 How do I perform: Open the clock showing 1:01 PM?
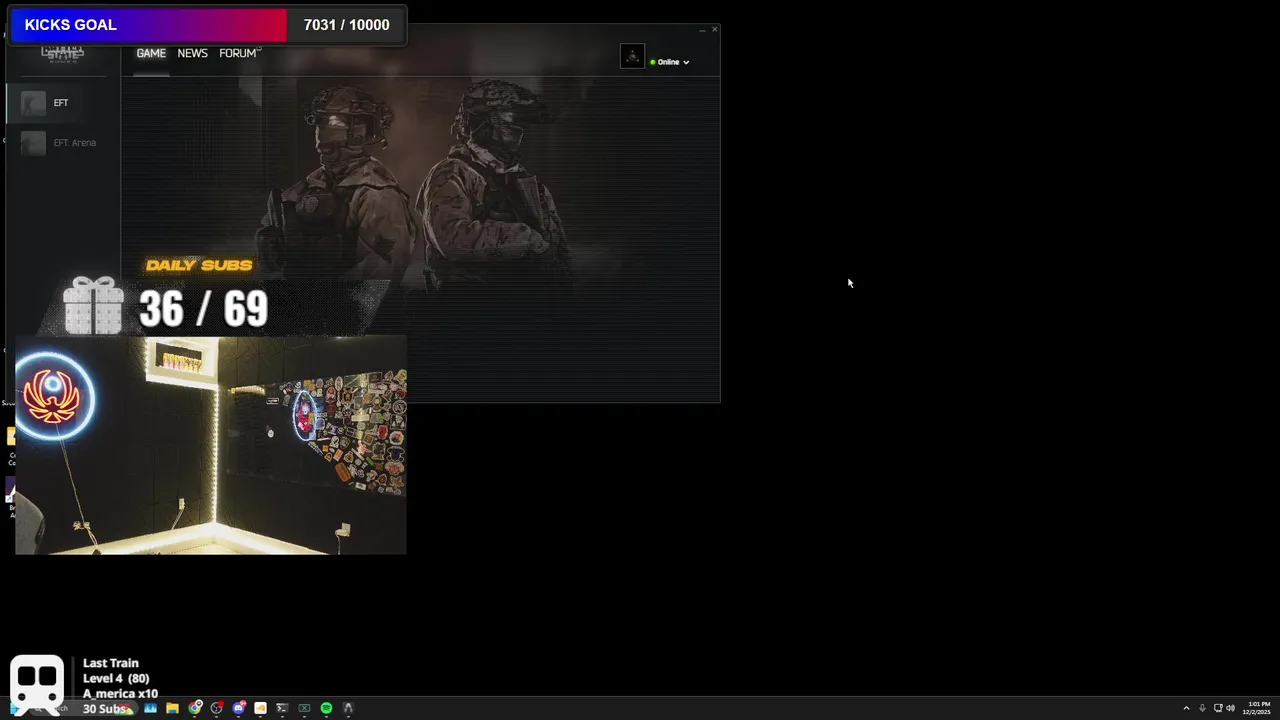(1257, 708)
